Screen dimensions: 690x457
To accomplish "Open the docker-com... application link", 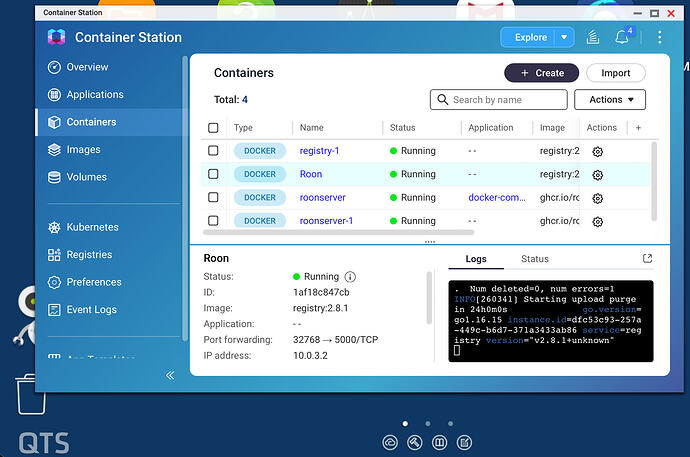I will click(x=497, y=197).
